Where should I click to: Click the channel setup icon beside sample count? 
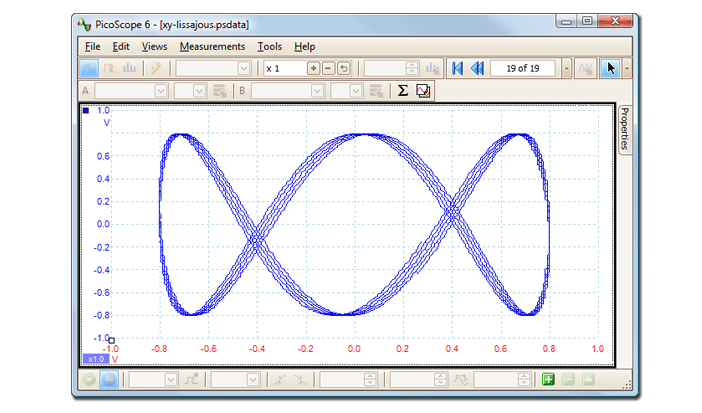coord(432,69)
